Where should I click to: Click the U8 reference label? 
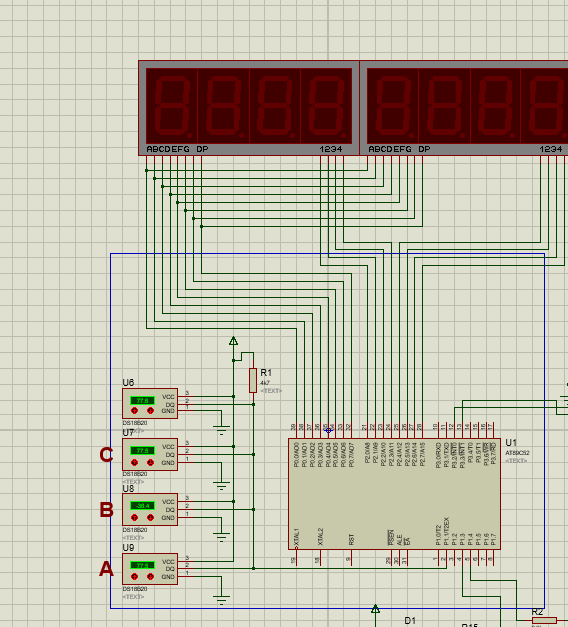[x=128, y=489]
